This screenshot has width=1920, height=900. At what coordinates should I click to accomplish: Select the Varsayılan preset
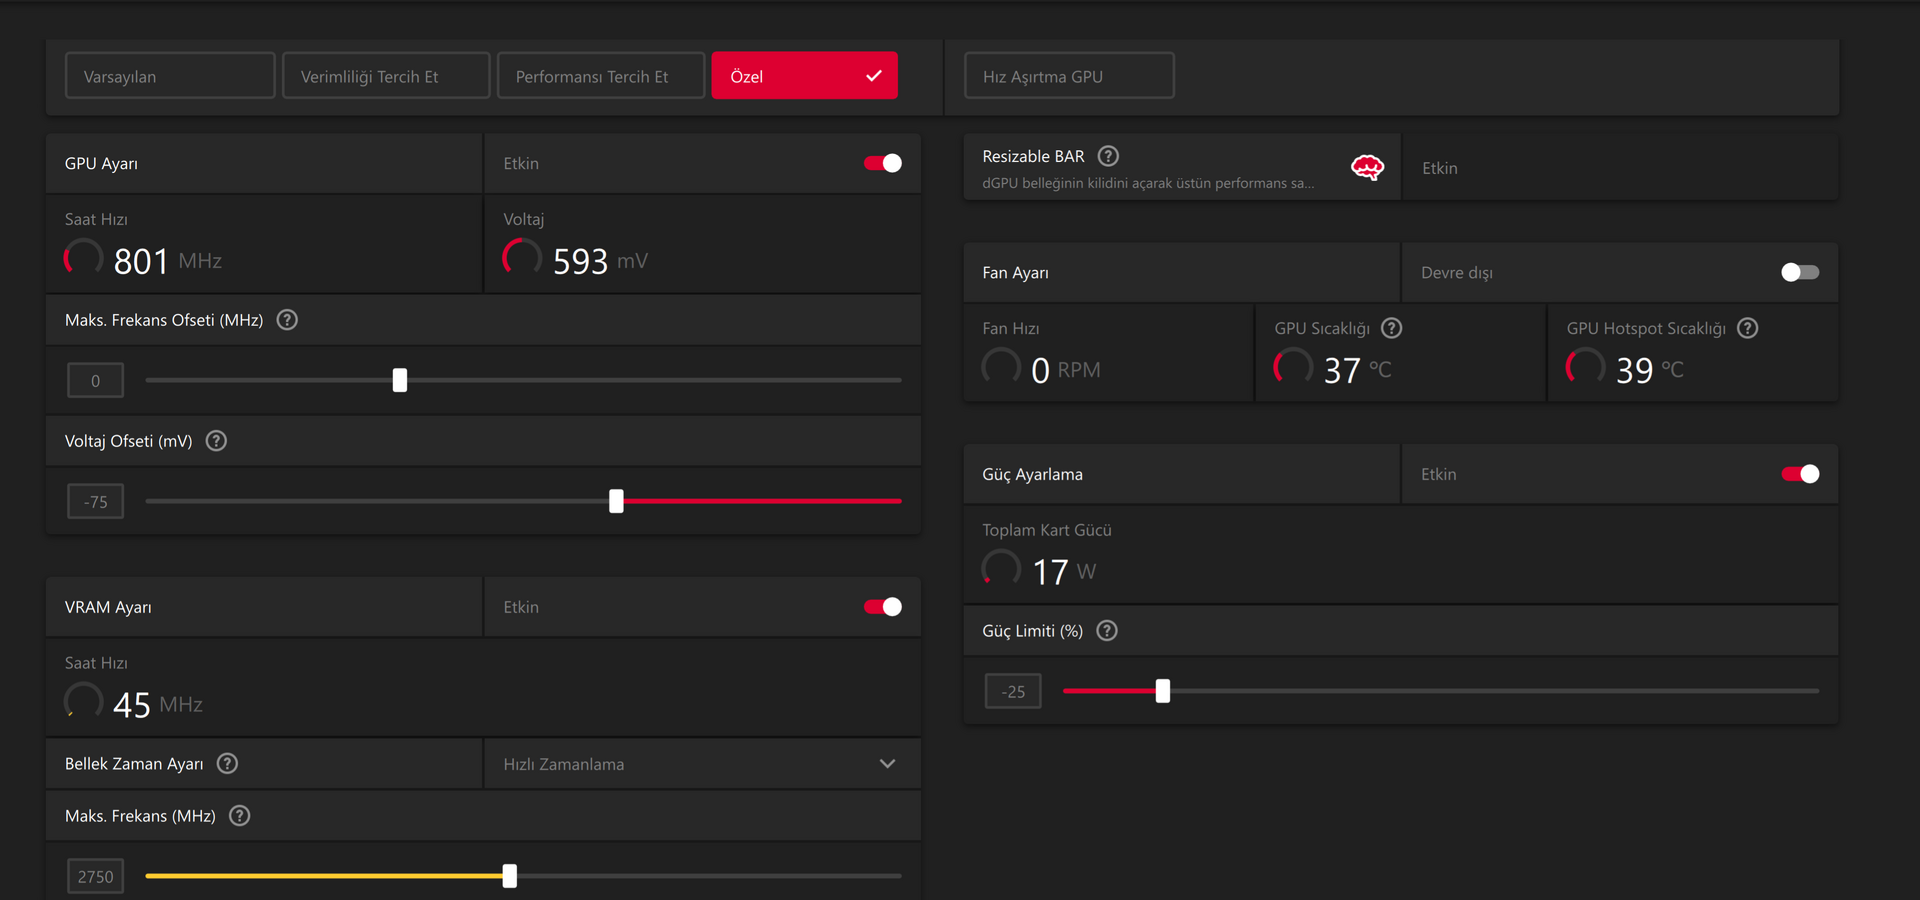coord(170,76)
